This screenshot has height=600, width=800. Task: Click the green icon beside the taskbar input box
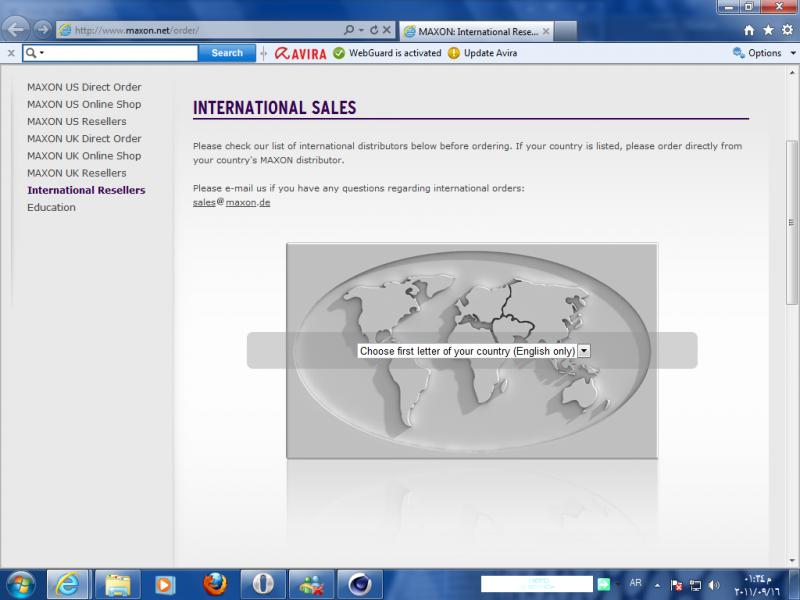tap(604, 585)
